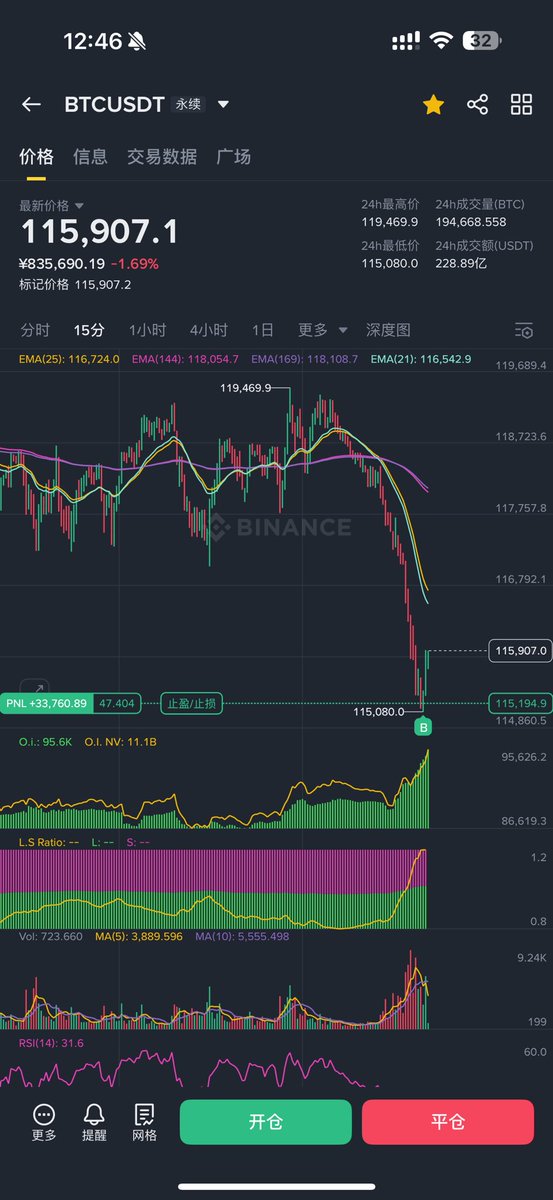Tap the battery indicator in the status bar
553x1200 pixels.
point(482,41)
